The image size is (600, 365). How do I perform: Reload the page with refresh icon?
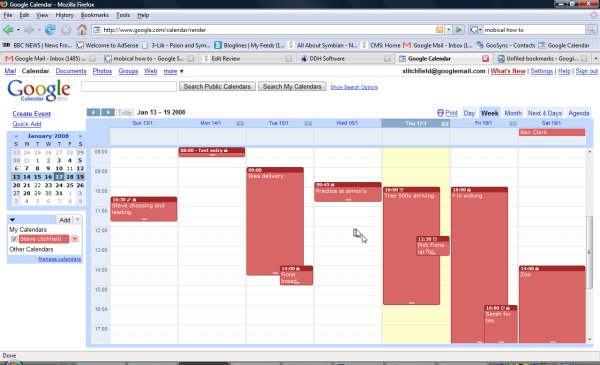50,29
